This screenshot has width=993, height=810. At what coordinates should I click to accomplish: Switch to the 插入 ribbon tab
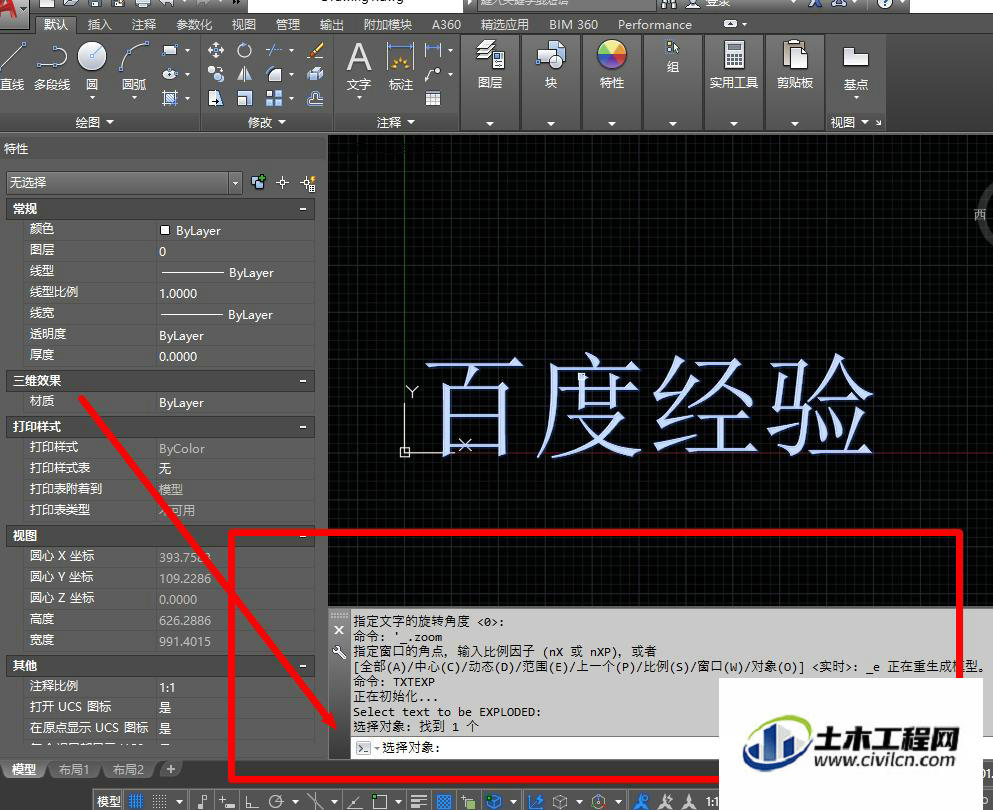click(x=99, y=25)
